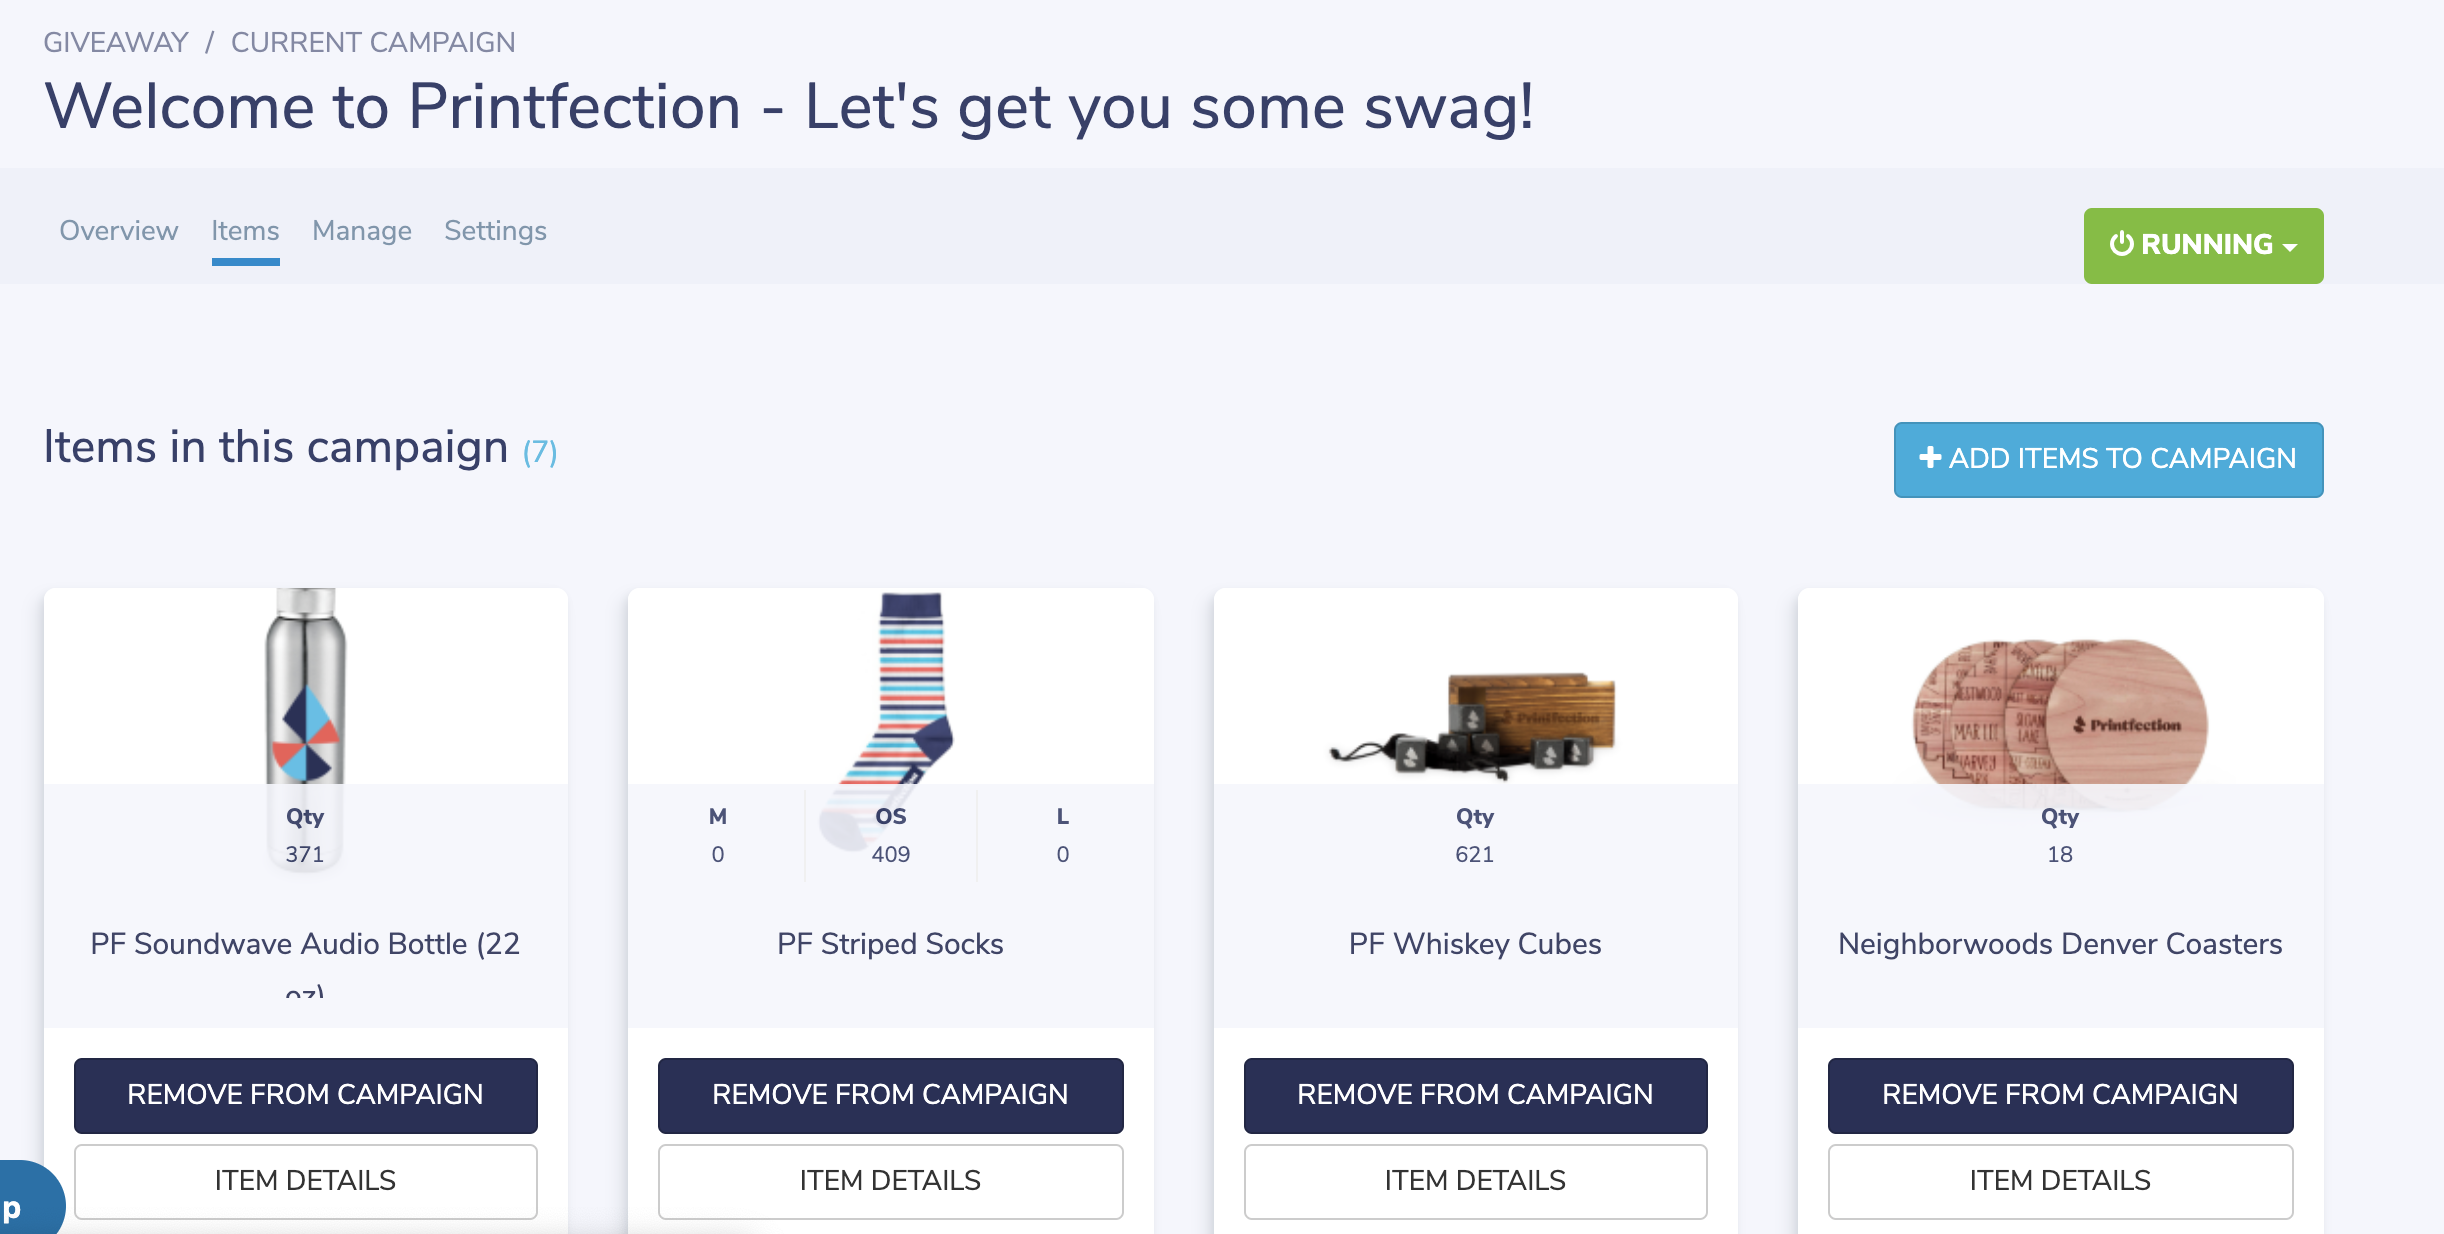Open the RUNNING status dropdown

coord(2203,245)
